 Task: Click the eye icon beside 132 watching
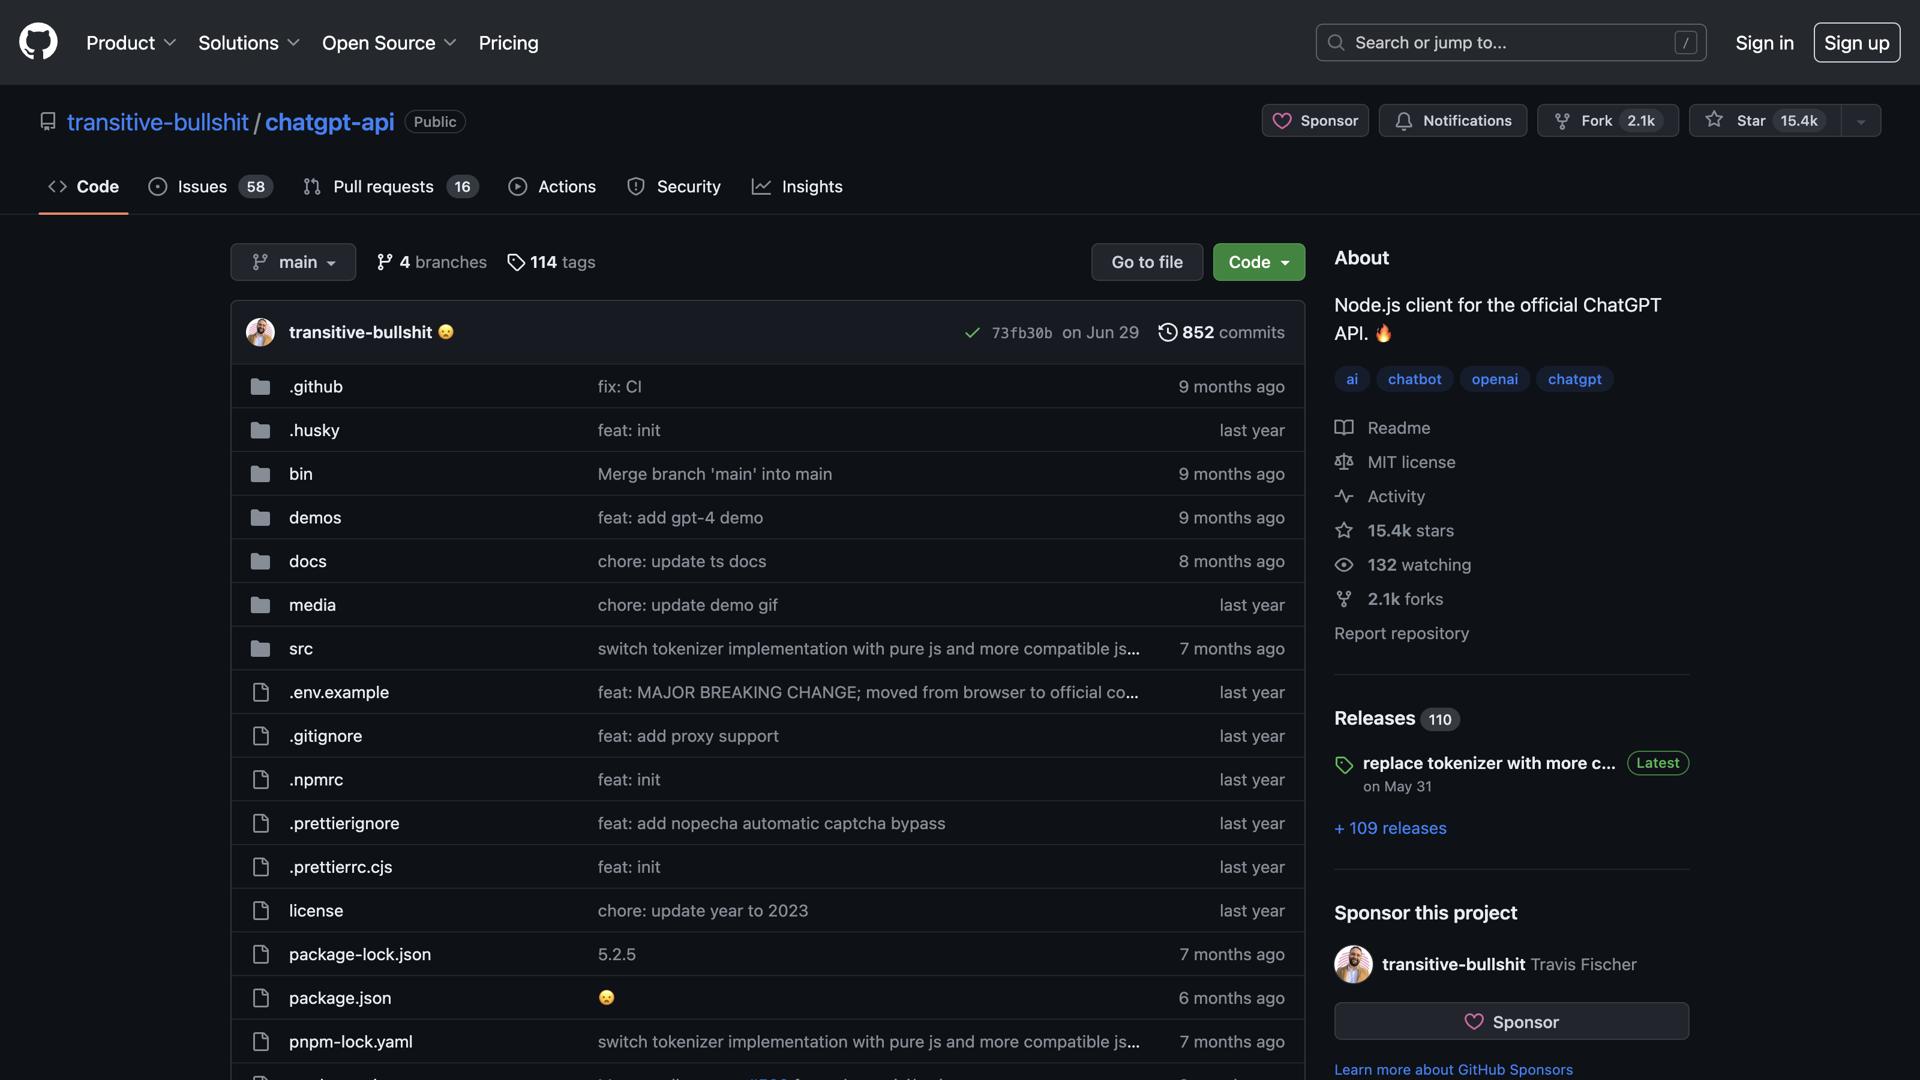point(1343,565)
